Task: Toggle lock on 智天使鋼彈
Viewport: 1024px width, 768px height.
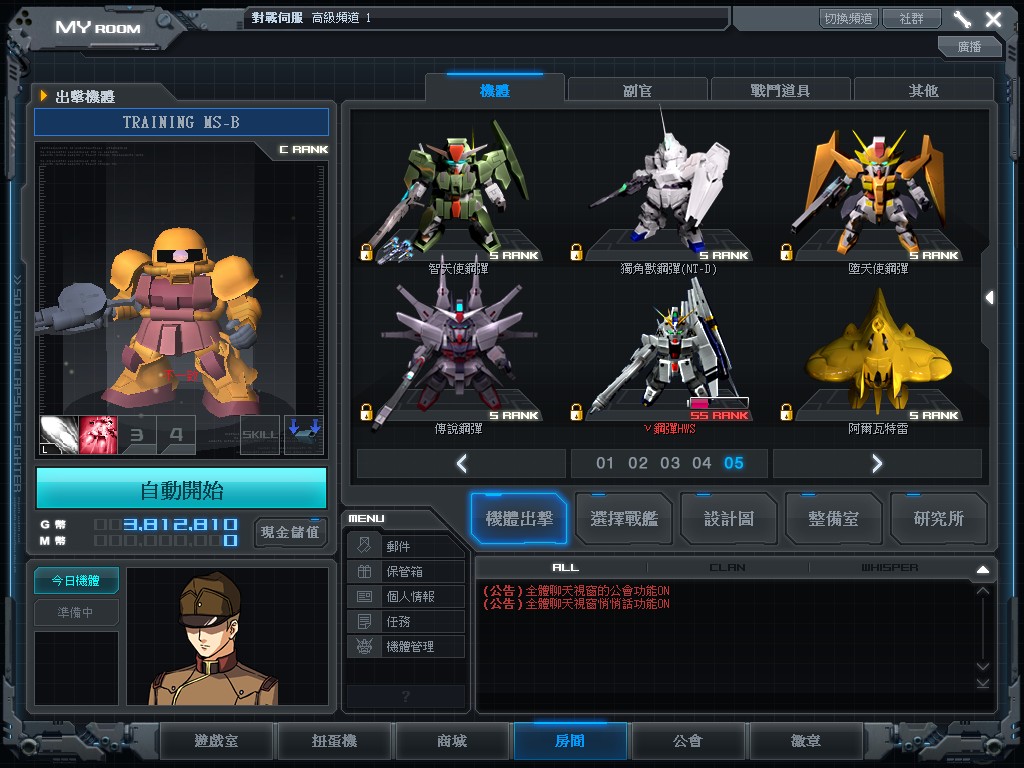Action: click(x=366, y=252)
